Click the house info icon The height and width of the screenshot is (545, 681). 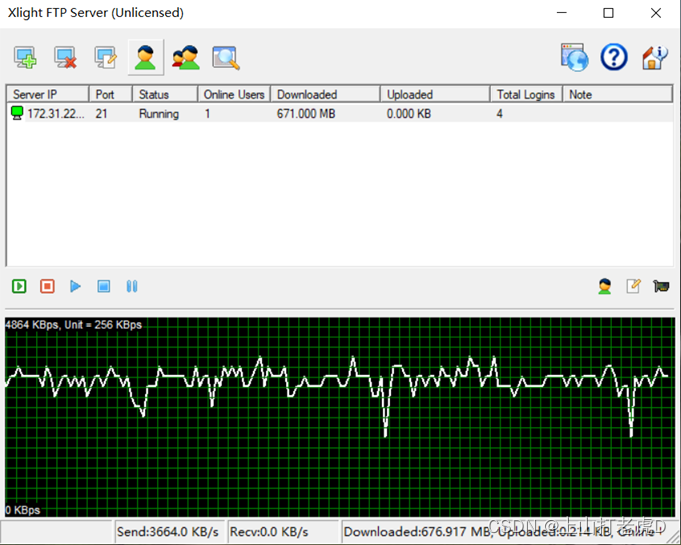point(655,57)
